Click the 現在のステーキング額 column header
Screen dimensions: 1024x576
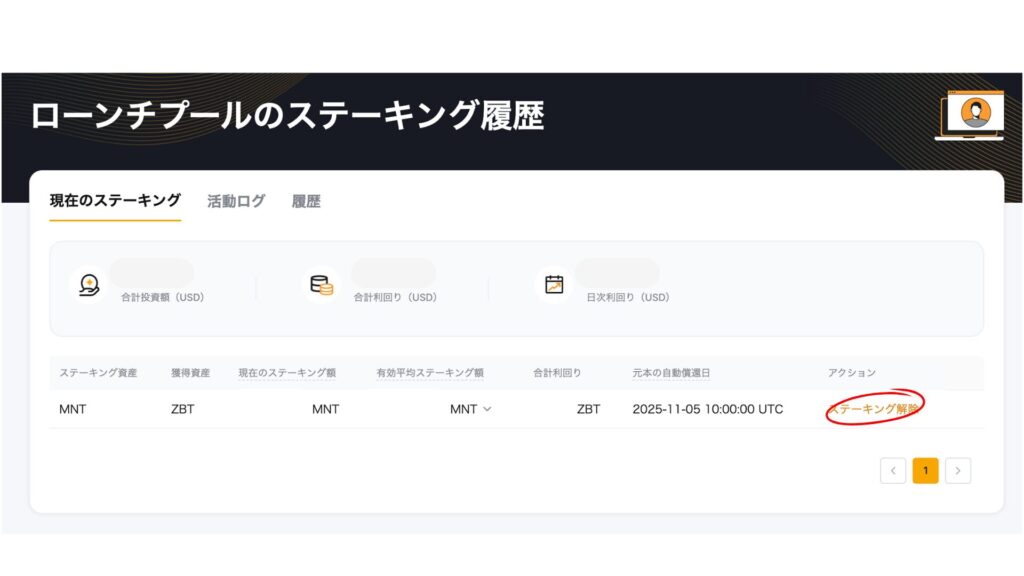(287, 373)
